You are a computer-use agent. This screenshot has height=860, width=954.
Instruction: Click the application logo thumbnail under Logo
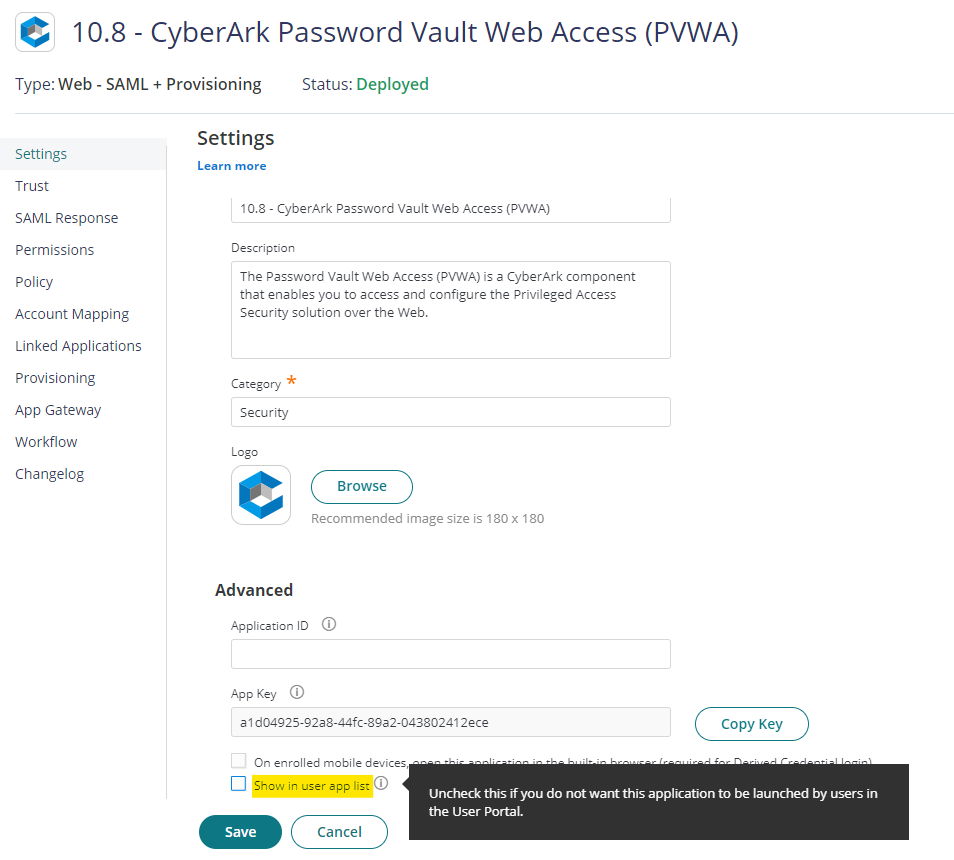tap(261, 494)
